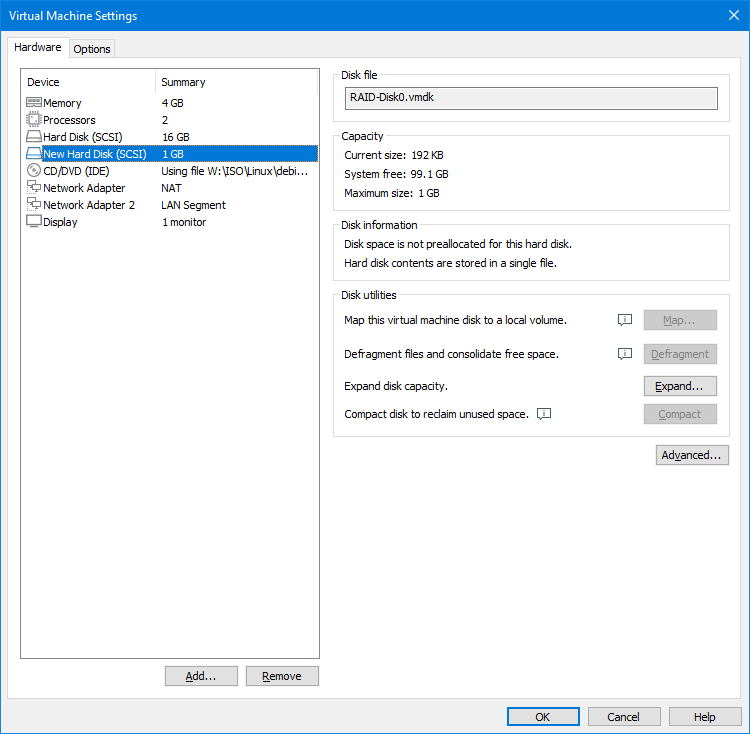The width and height of the screenshot is (750, 734).
Task: Open the Advanced... disk settings
Action: click(x=692, y=455)
